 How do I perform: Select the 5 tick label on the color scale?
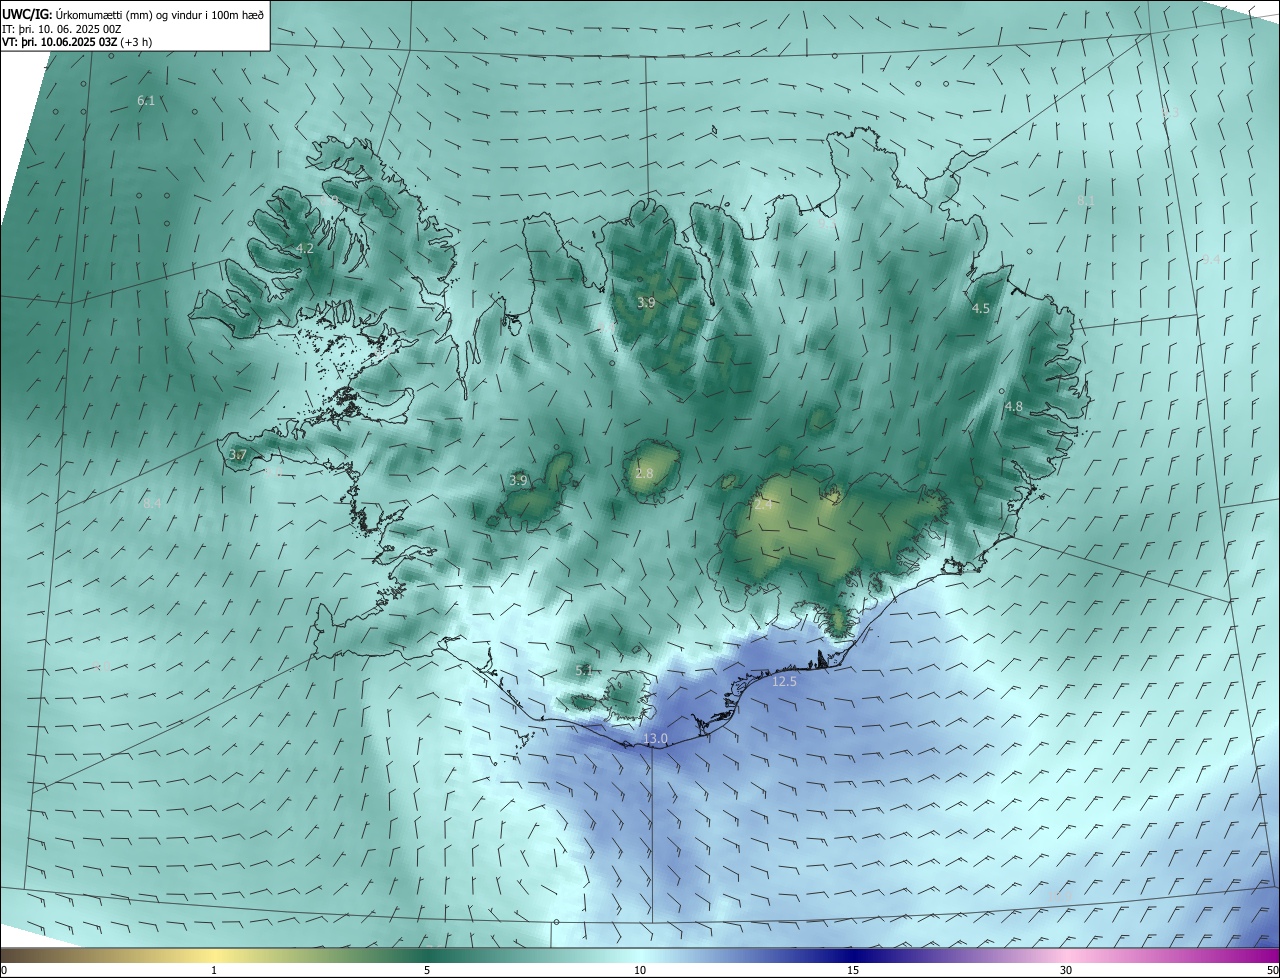[x=427, y=971]
